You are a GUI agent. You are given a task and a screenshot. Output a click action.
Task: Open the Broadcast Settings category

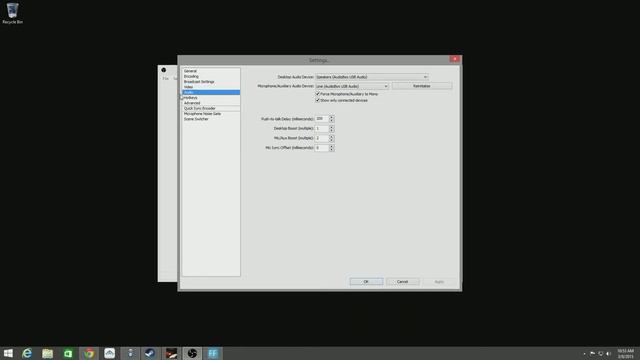[x=211, y=82]
